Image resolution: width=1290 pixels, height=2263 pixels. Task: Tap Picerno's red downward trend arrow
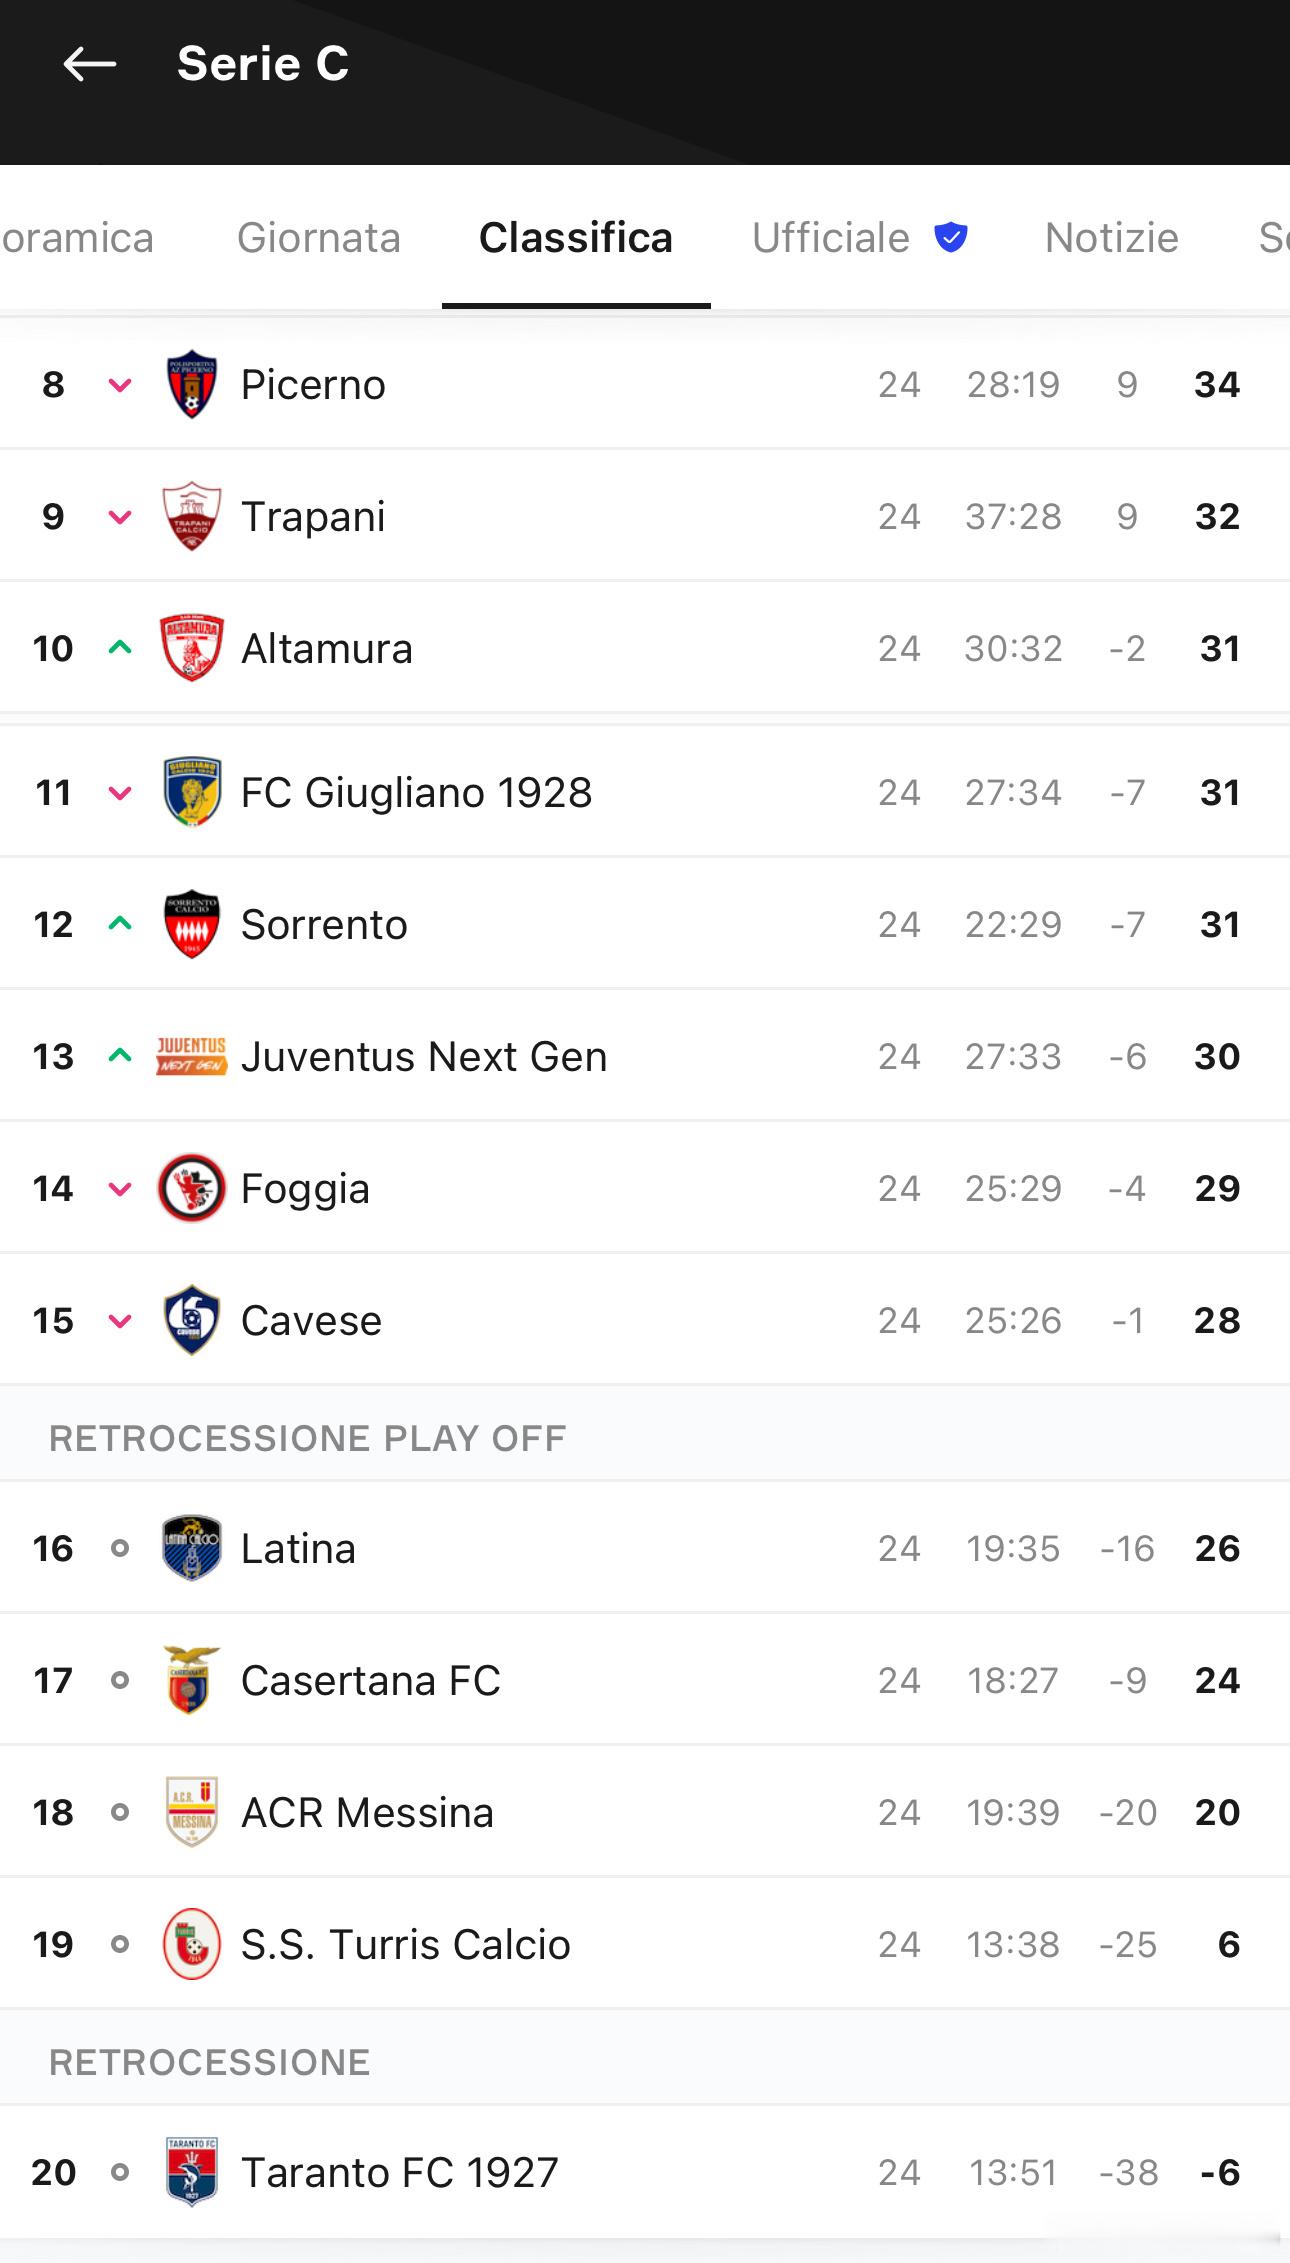(120, 385)
